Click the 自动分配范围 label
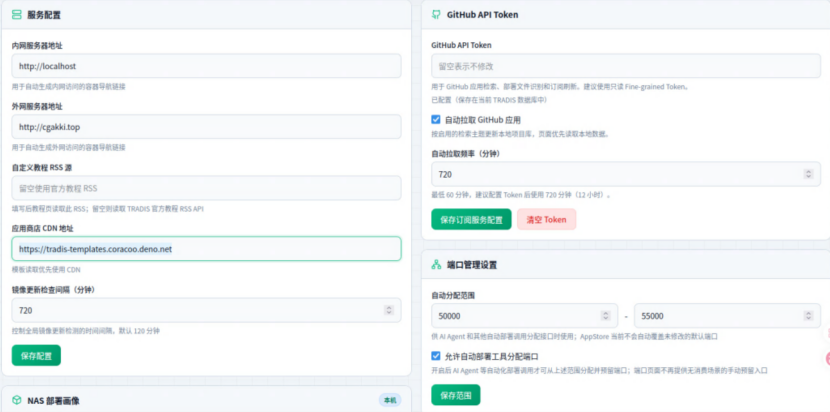 453,295
